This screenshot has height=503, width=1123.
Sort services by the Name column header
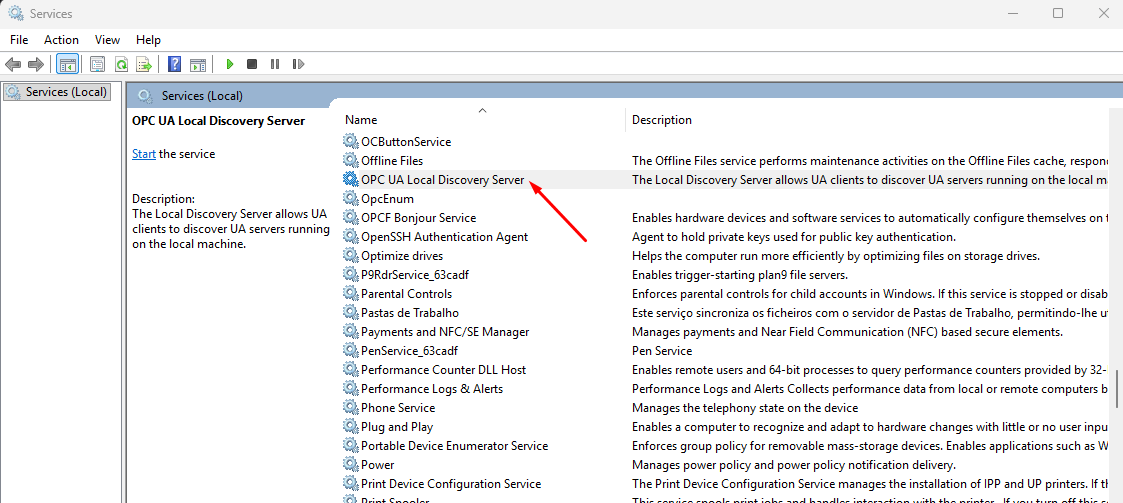361,120
